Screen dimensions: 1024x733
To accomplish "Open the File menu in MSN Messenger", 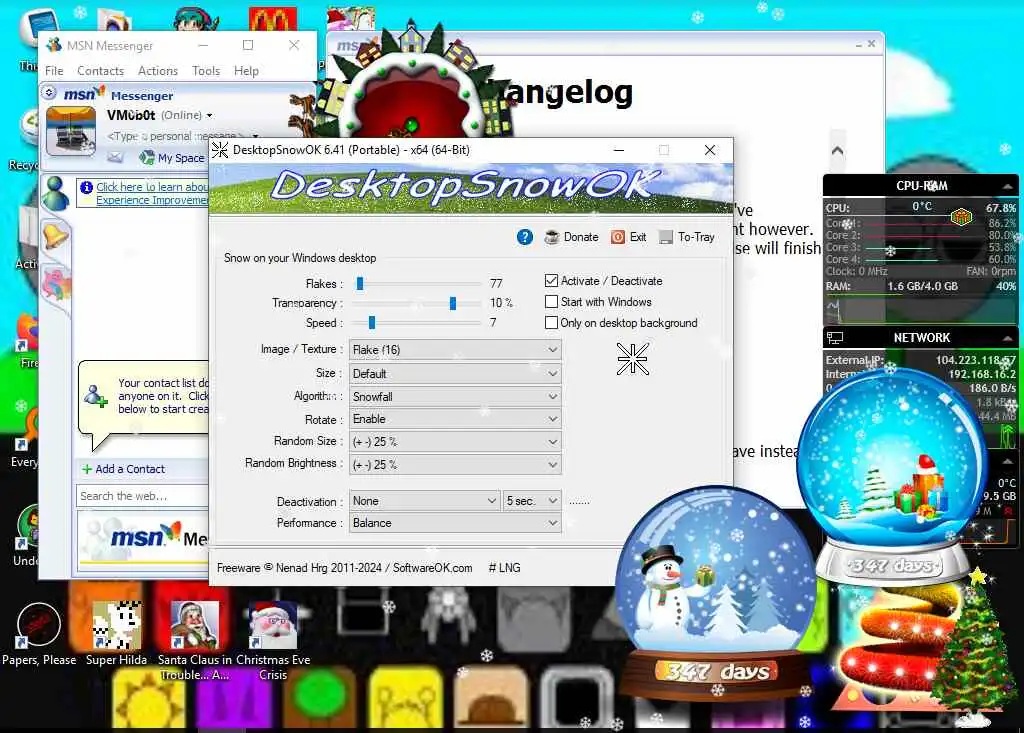I will point(54,71).
